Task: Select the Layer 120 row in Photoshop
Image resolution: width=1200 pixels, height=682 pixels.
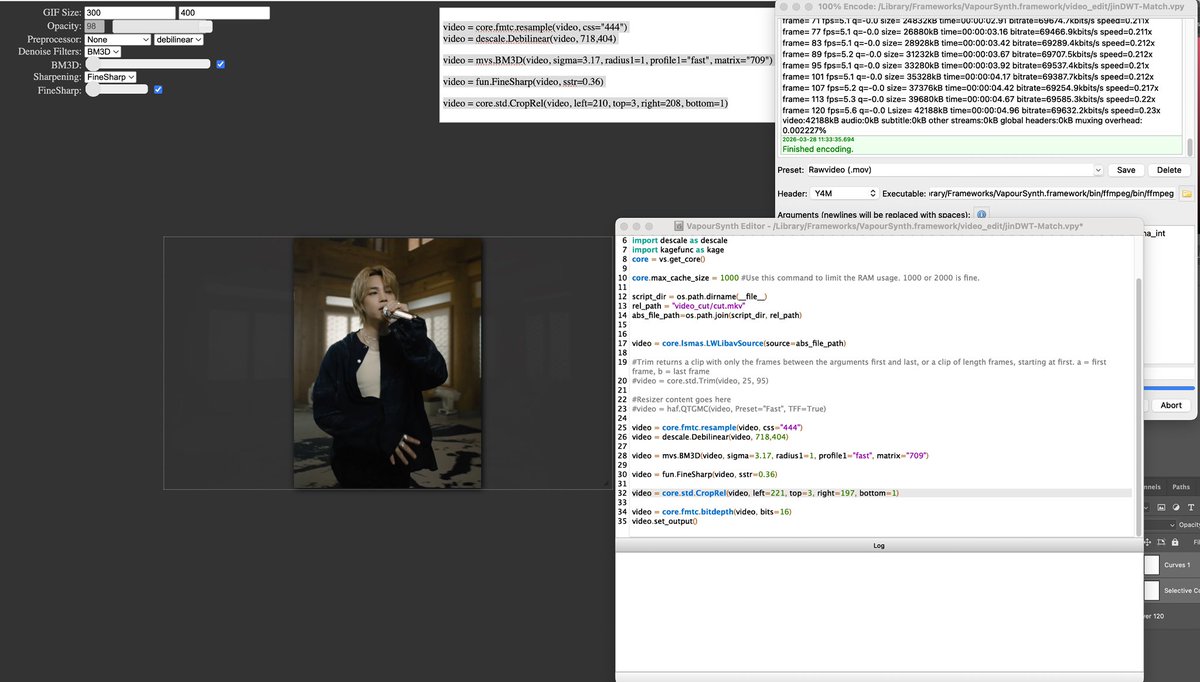Action: pyautogui.click(x=1172, y=616)
